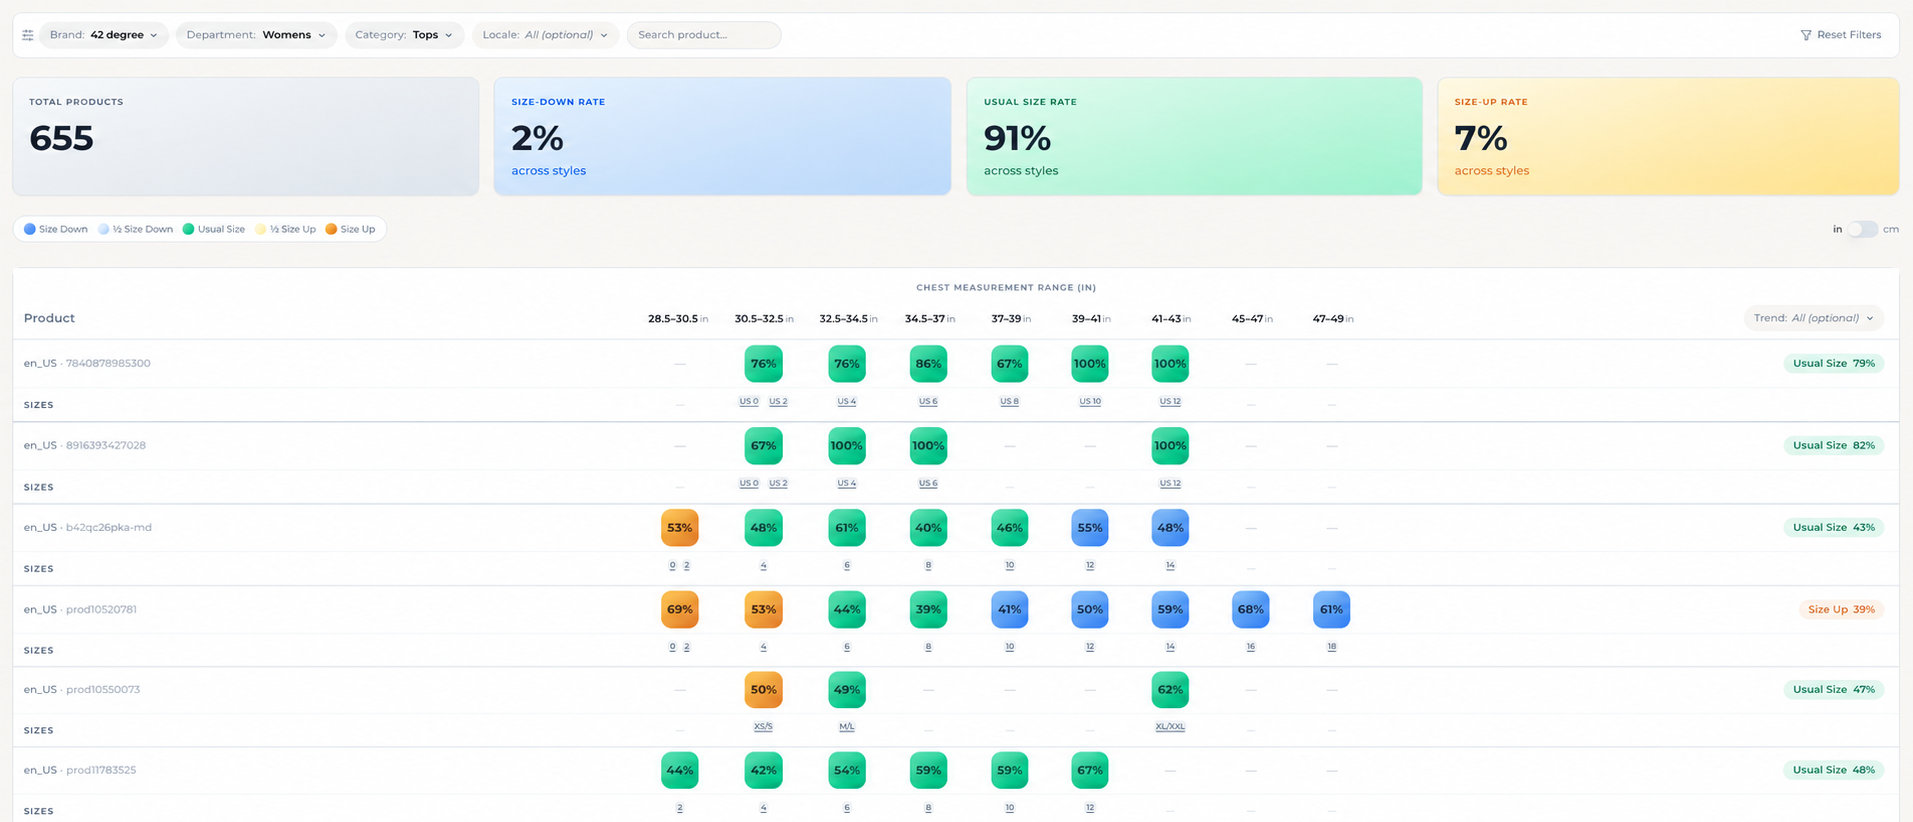Open the Trend All (optional) dropdown
1913x822 pixels.
point(1814,318)
